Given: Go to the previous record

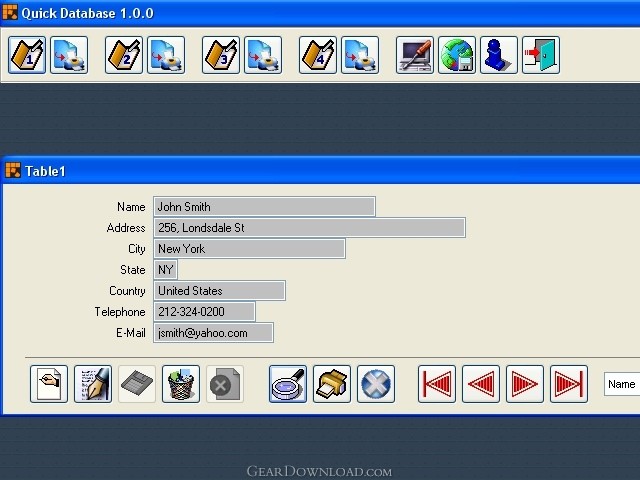Looking at the screenshot, I should tap(481, 384).
